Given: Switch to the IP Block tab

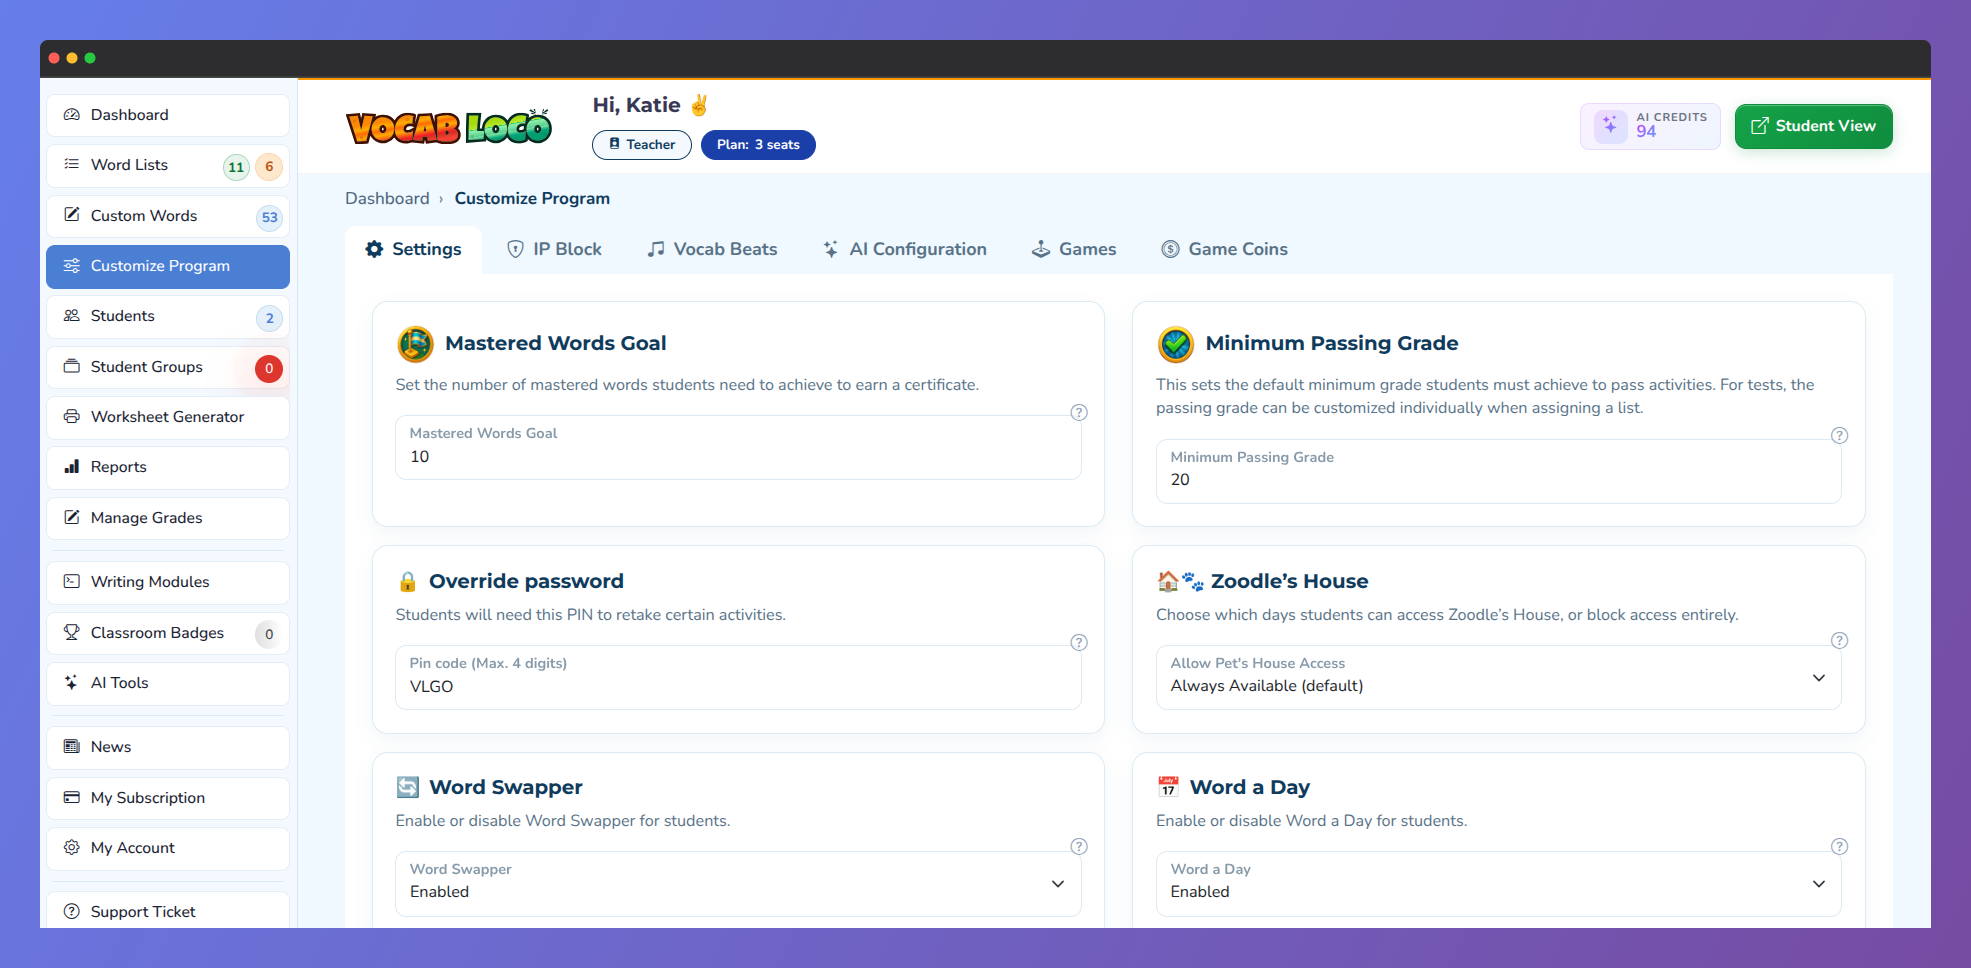Looking at the screenshot, I should (x=554, y=249).
